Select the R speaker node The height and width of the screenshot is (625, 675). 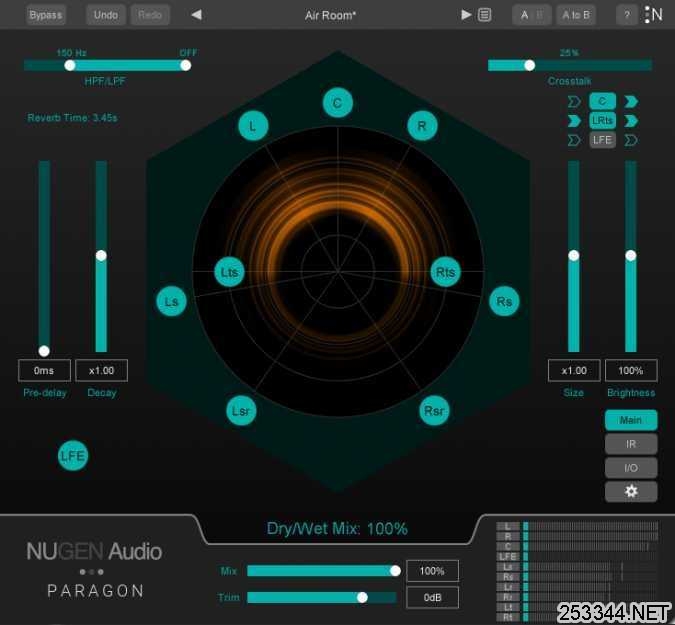click(x=422, y=126)
